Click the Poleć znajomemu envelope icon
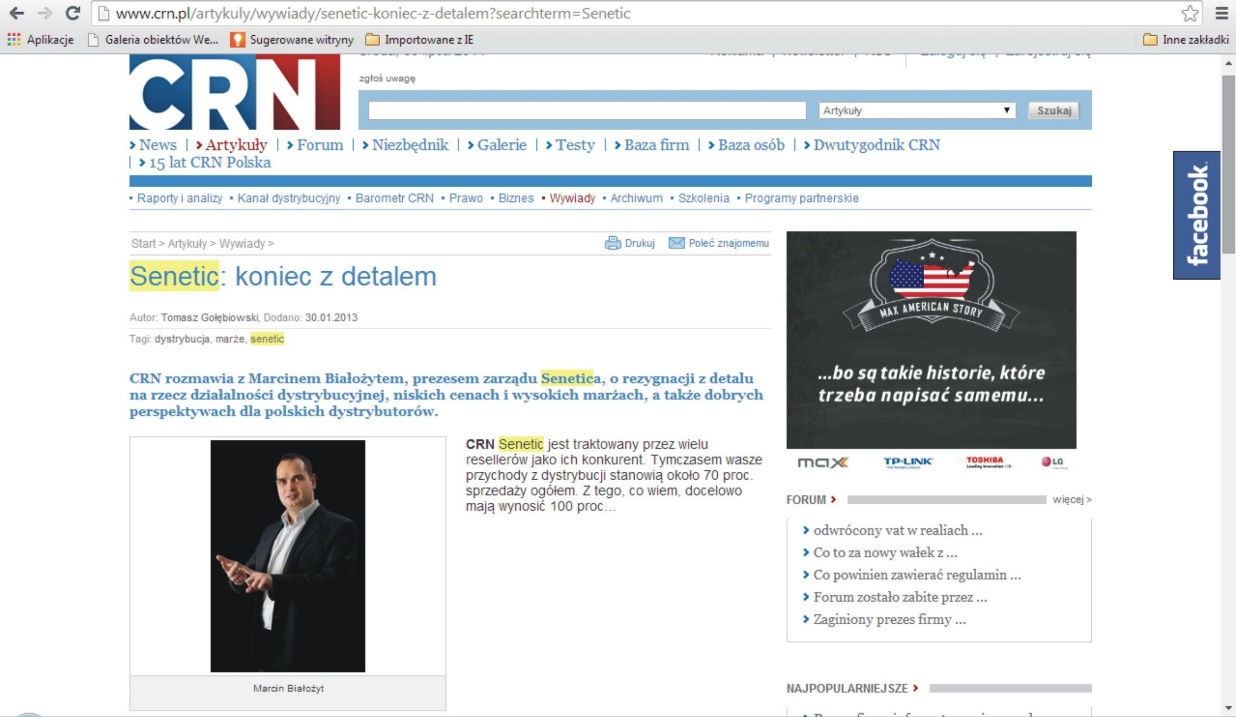The width and height of the screenshot is (1236, 717). pyautogui.click(x=676, y=243)
